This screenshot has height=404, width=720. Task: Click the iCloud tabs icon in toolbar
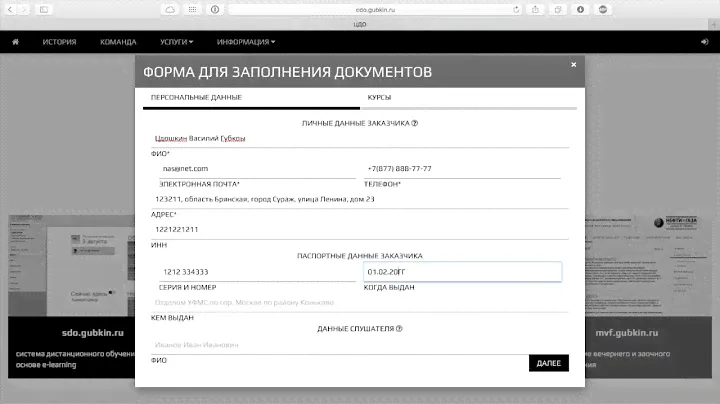click(169, 9)
